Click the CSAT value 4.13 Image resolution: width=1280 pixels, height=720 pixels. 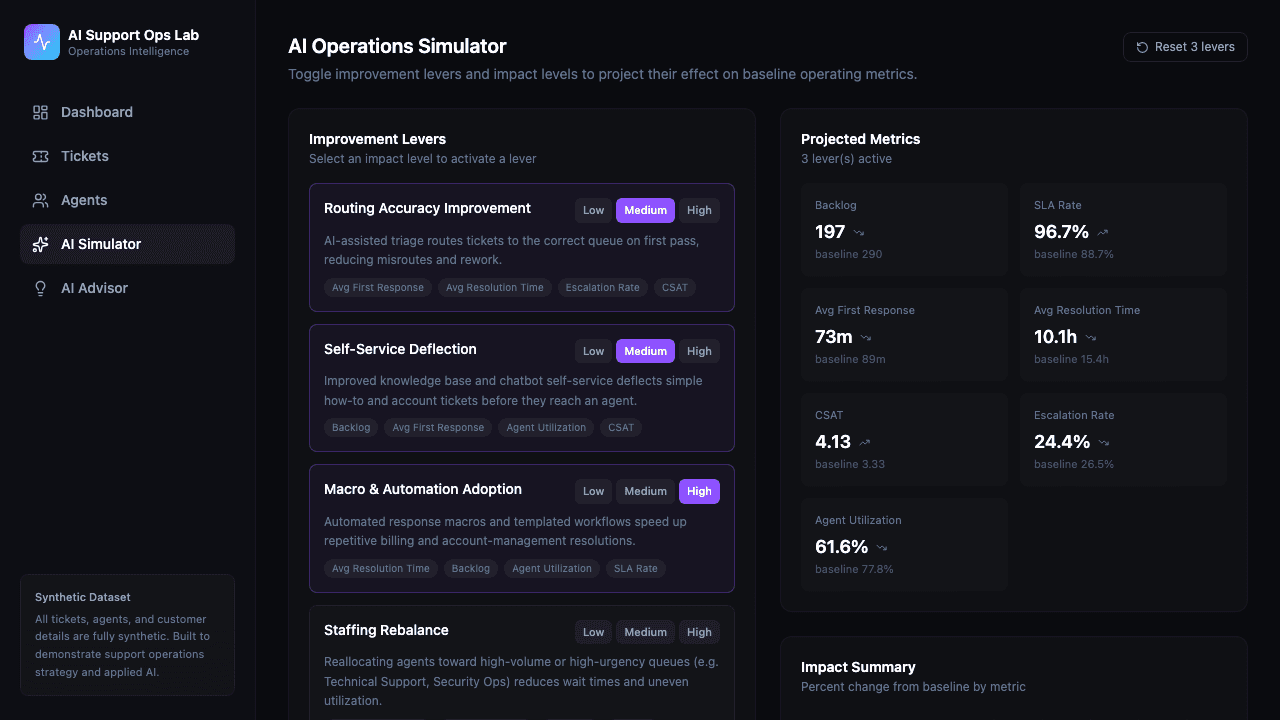(833, 442)
